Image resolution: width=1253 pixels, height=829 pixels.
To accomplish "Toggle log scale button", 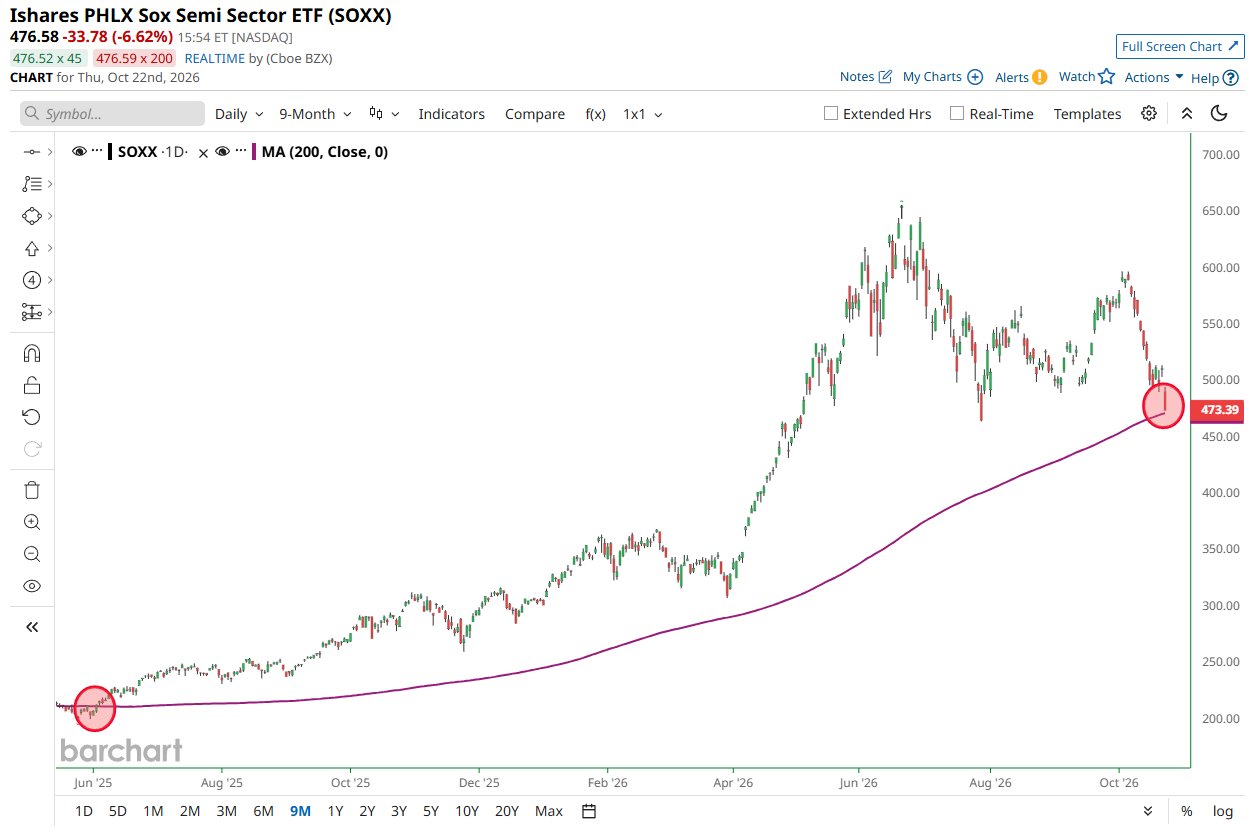I will [1222, 811].
